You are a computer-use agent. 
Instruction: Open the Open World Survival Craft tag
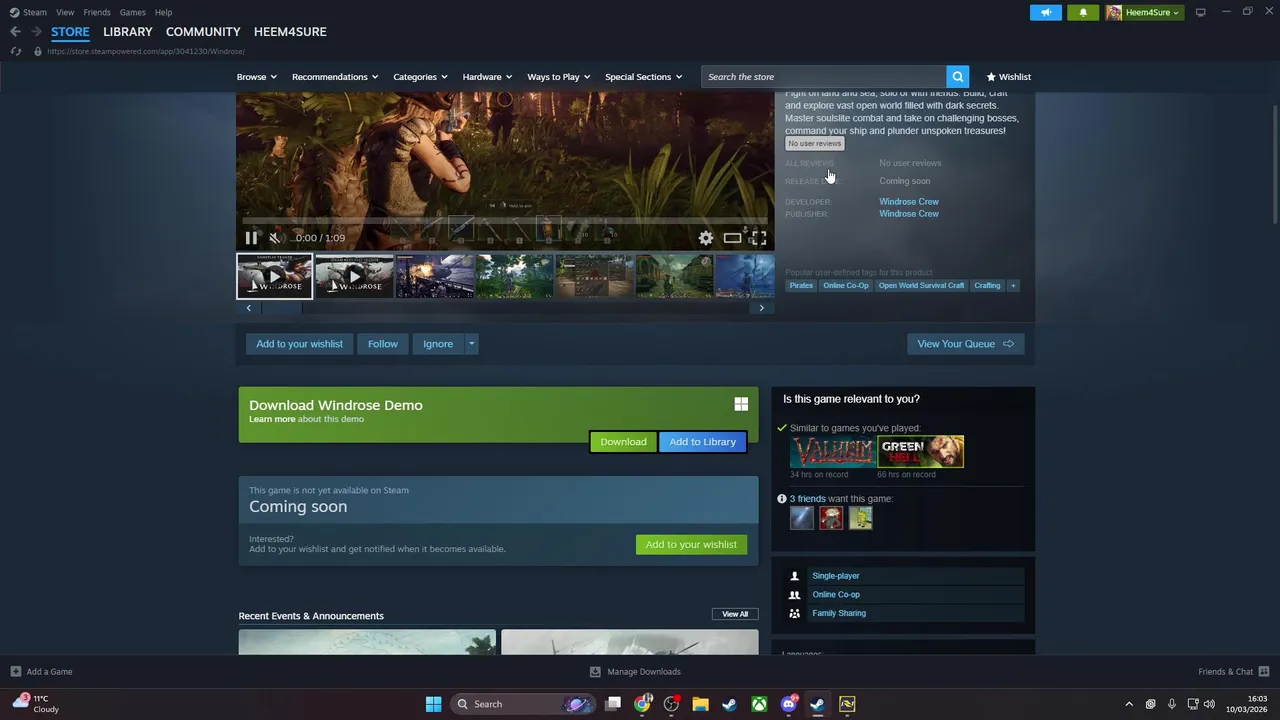coord(921,286)
